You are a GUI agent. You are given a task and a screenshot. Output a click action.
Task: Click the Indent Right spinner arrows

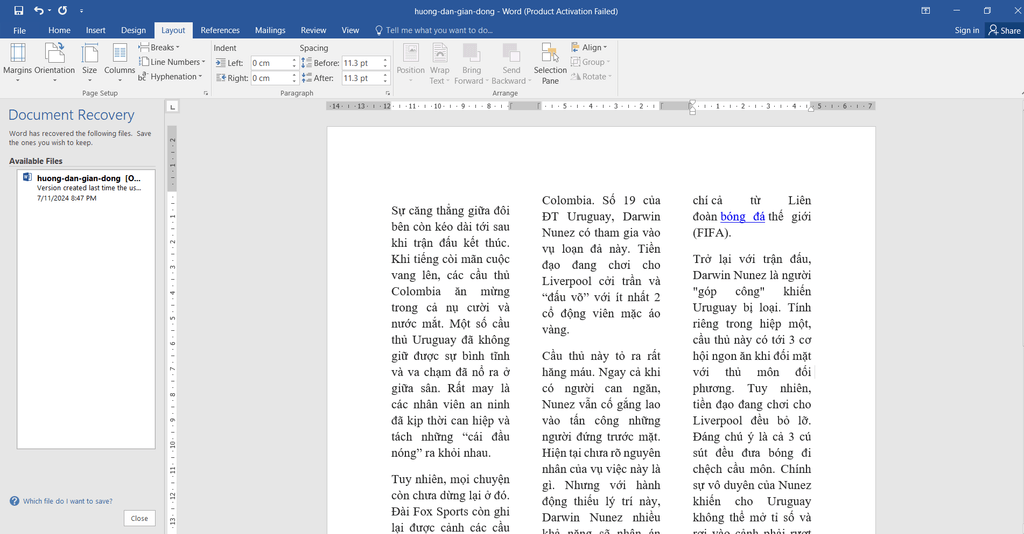(x=294, y=78)
